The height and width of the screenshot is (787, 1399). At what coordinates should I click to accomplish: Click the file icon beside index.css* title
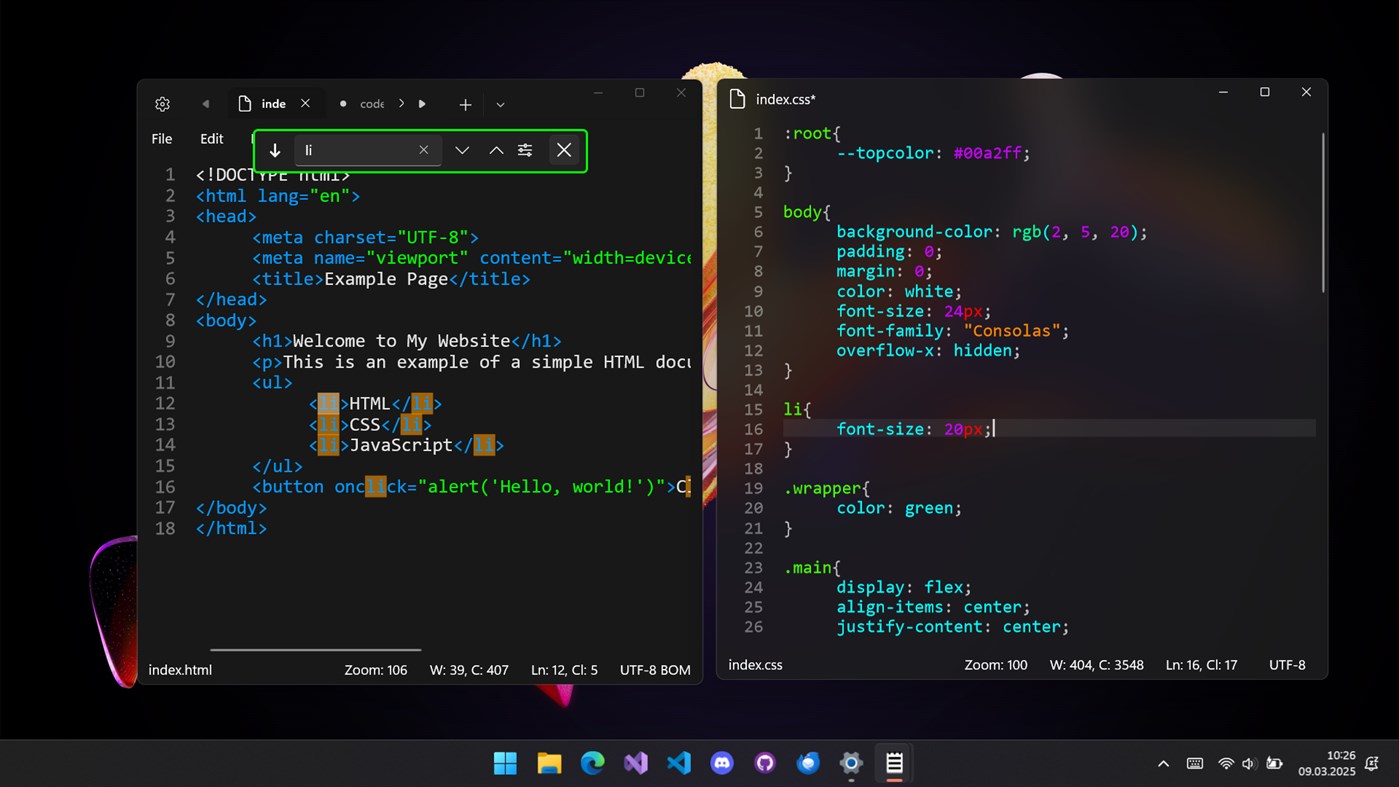pos(738,99)
